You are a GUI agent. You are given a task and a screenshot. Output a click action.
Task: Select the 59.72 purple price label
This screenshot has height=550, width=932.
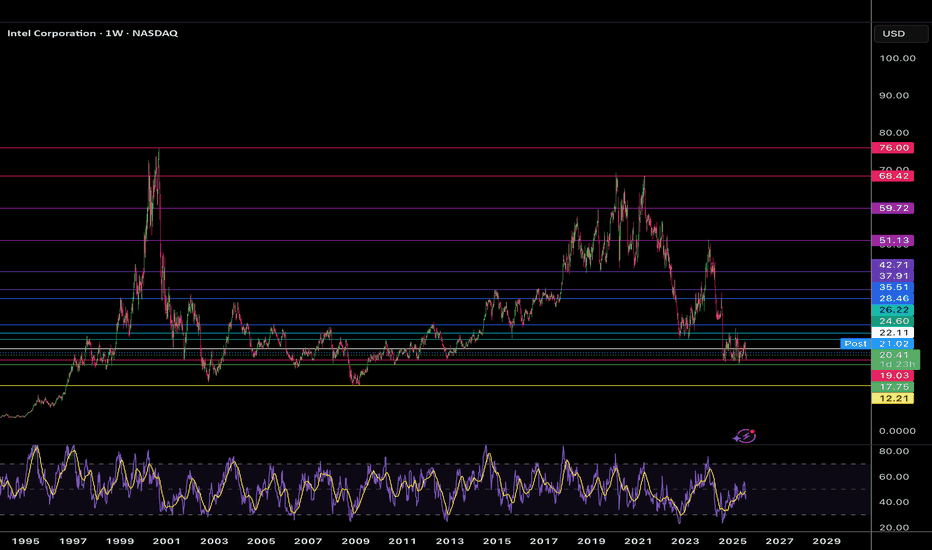[x=892, y=208]
